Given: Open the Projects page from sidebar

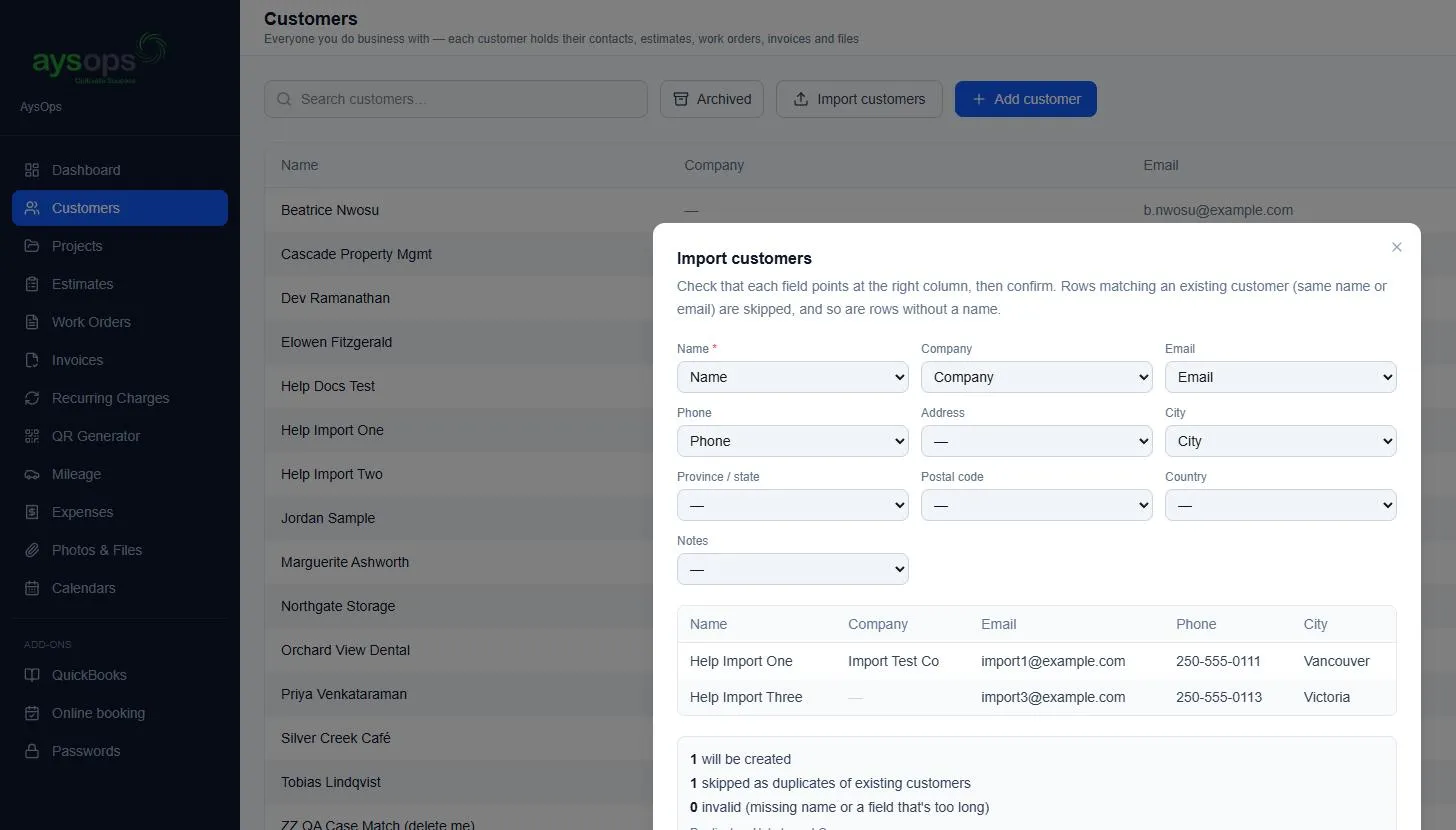Looking at the screenshot, I should 120,246.
